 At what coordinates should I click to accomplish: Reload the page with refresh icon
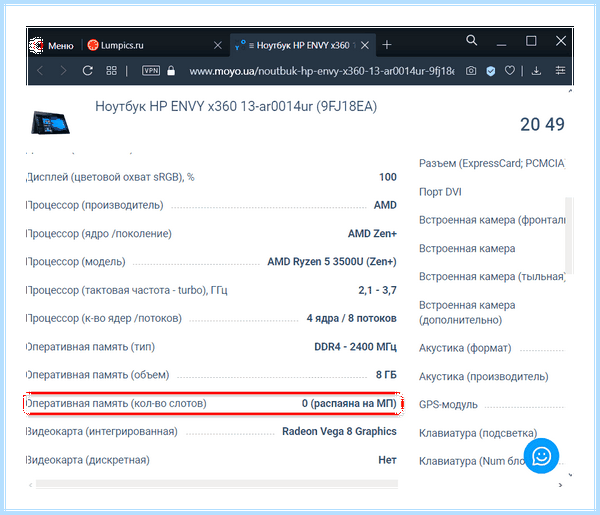pos(88,70)
